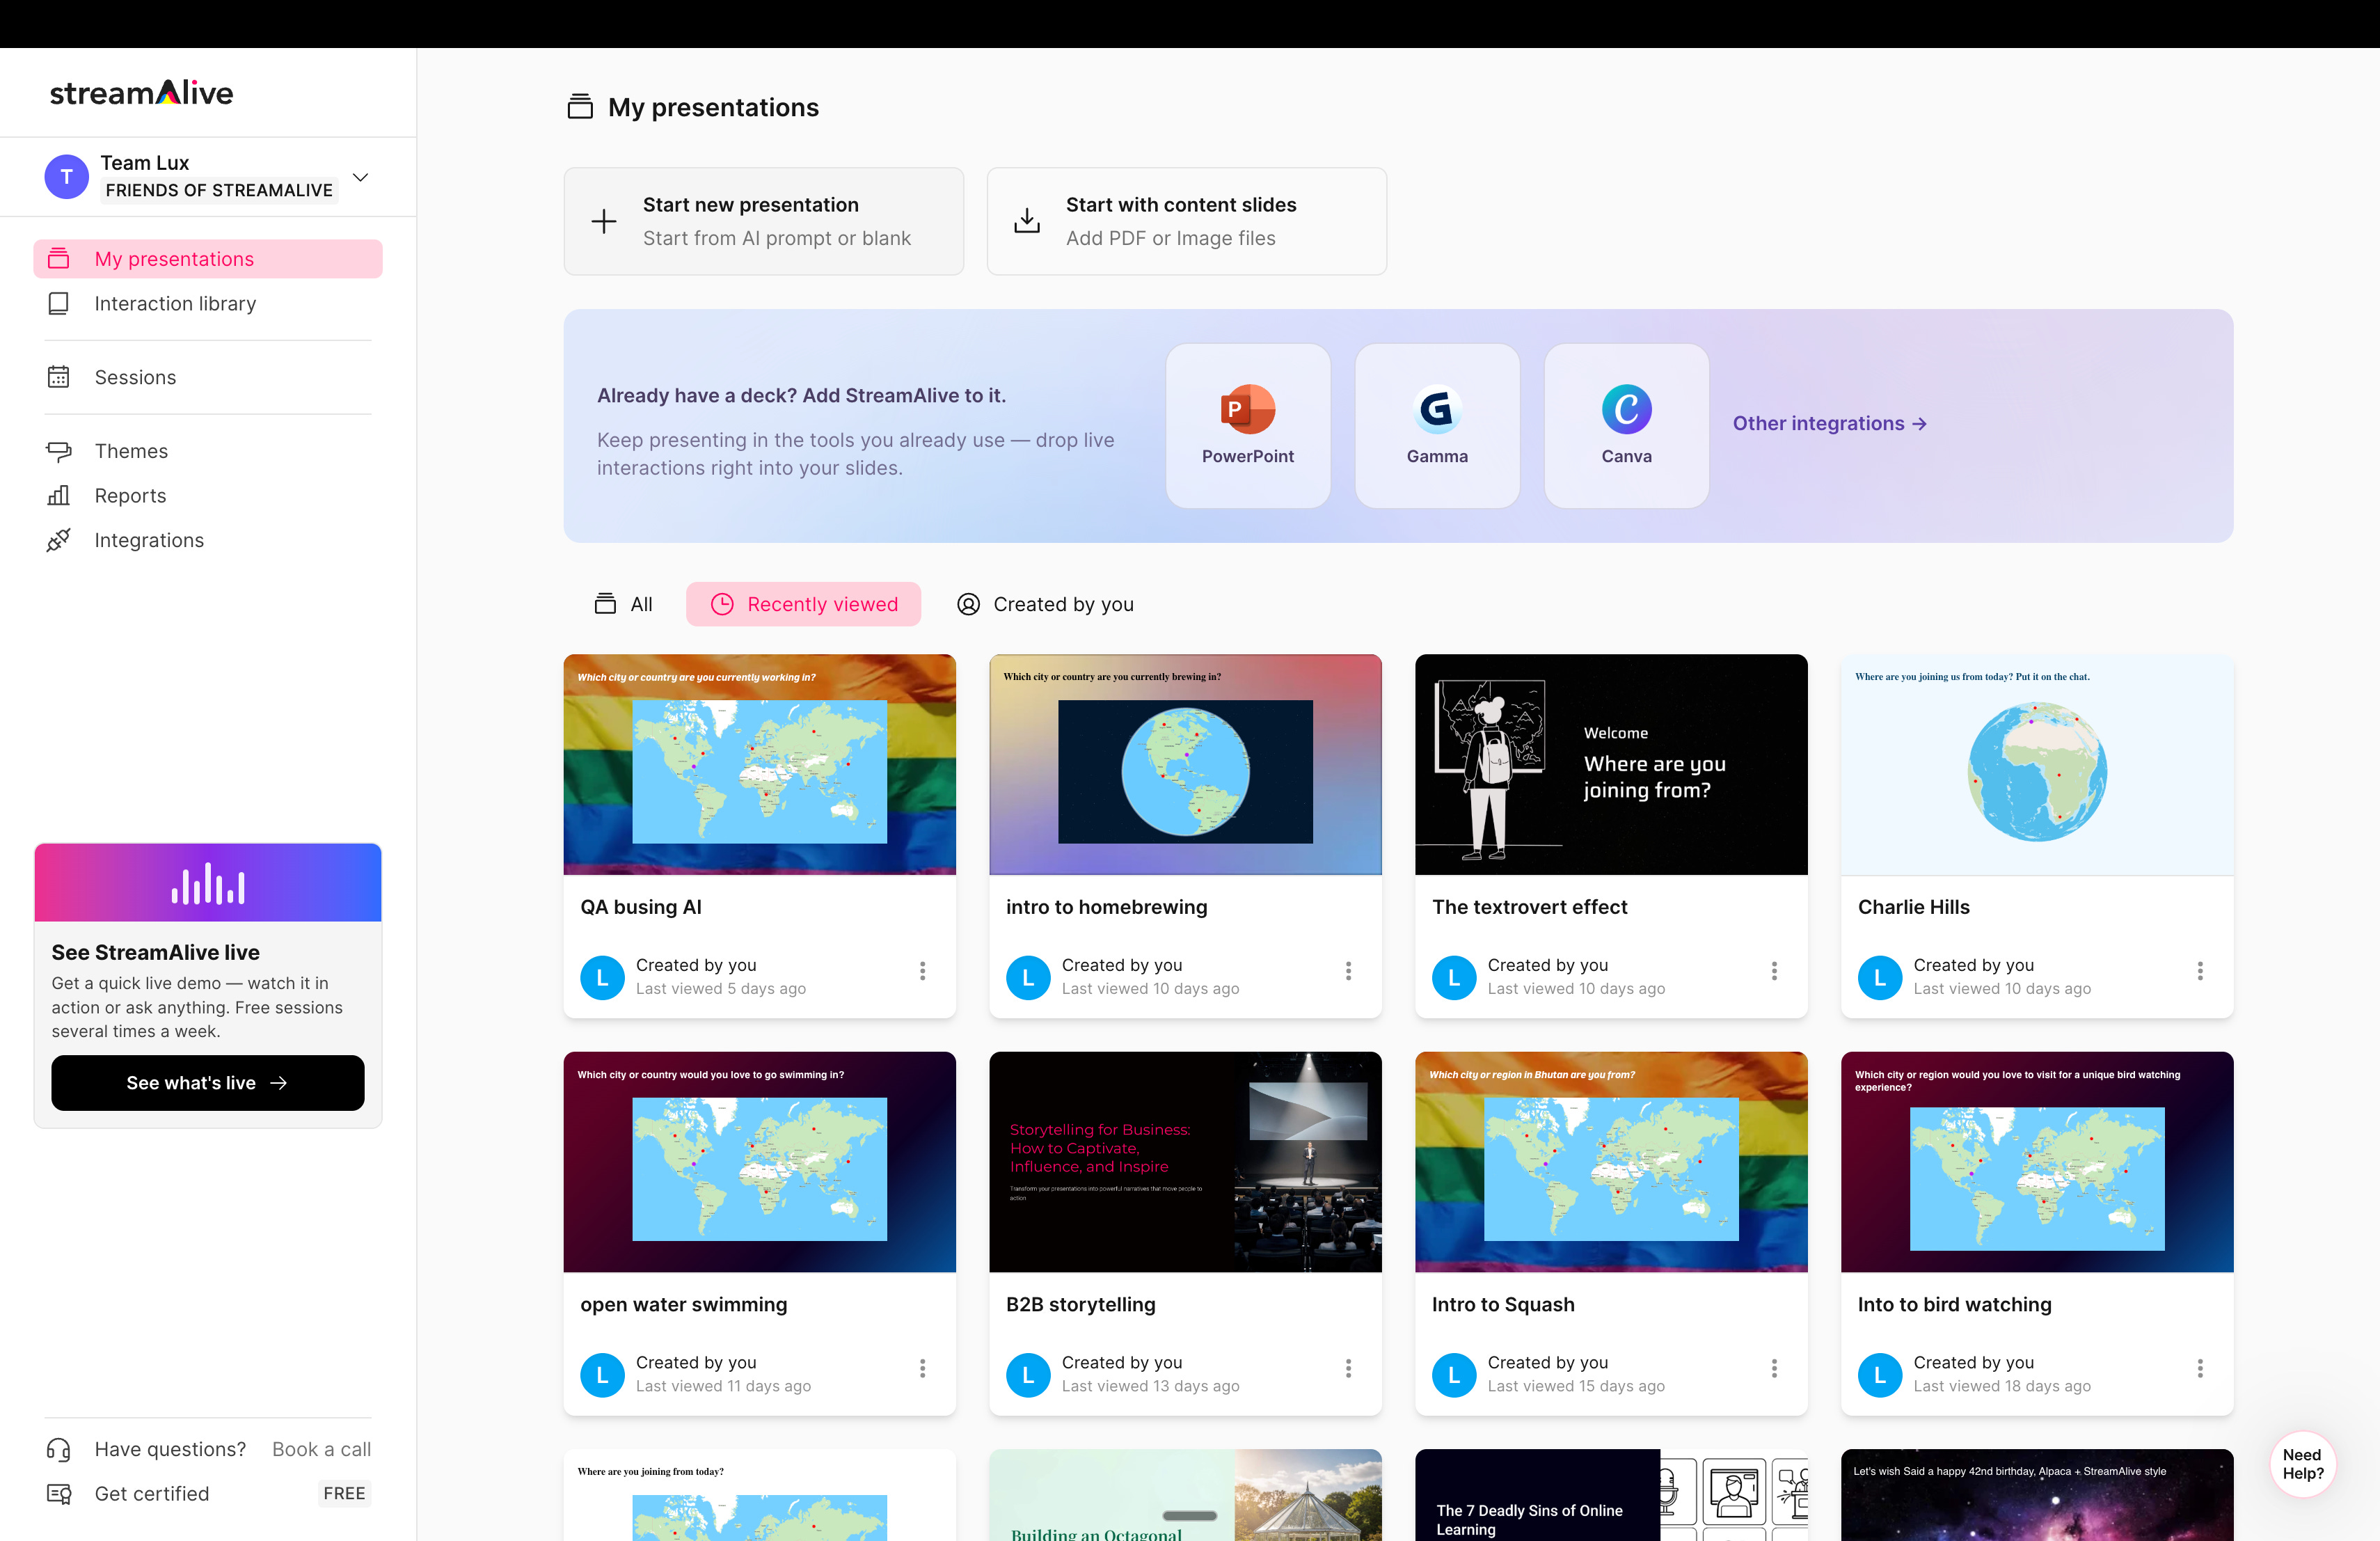
Task: Open My presentations in sidebar
Action: tap(208, 259)
